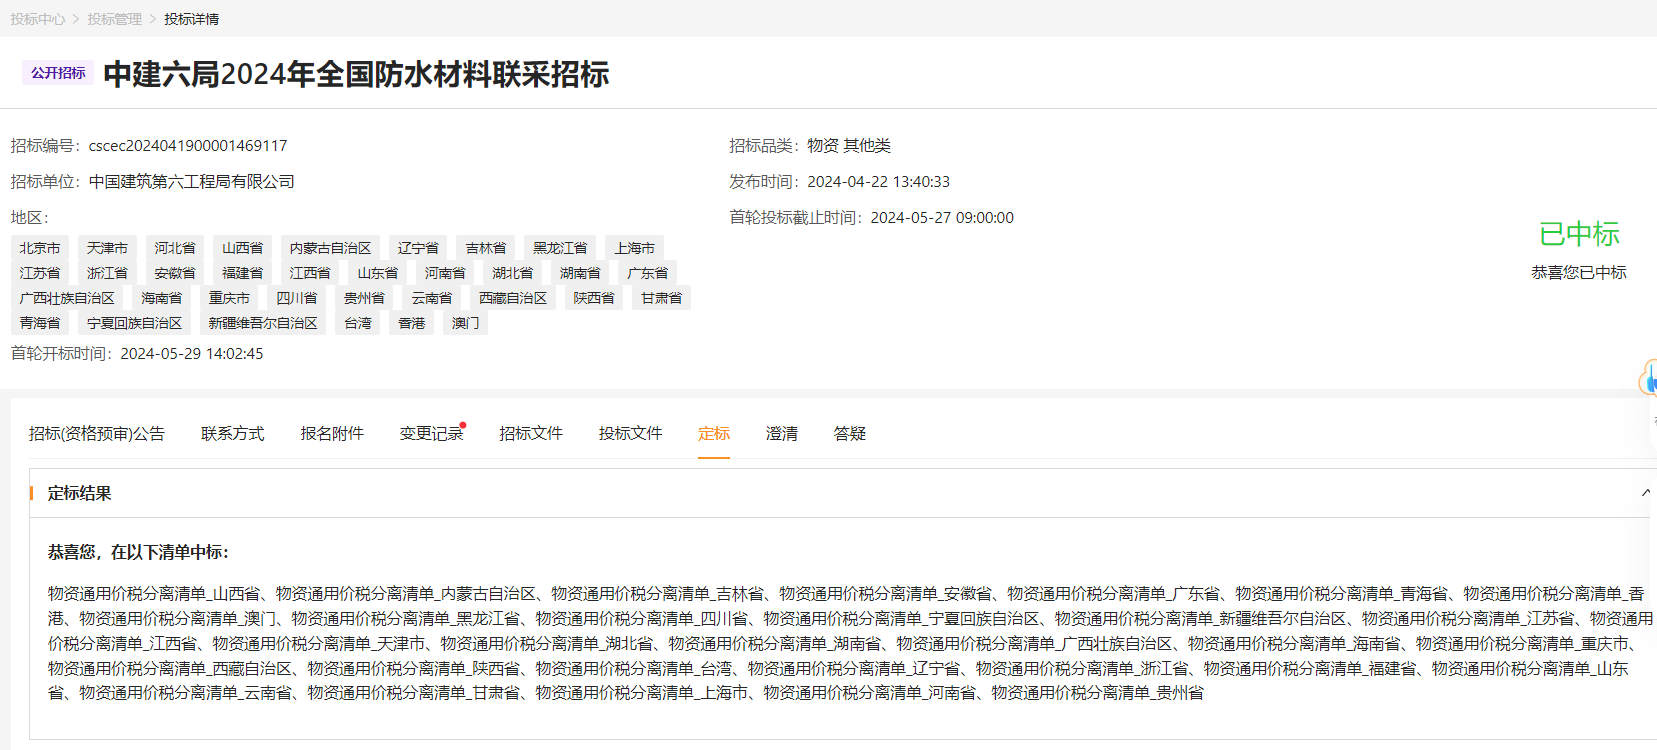This screenshot has width=1657, height=750.
Task: Click the 恭喜您，在以下清单中标 heading
Action: click(139, 552)
